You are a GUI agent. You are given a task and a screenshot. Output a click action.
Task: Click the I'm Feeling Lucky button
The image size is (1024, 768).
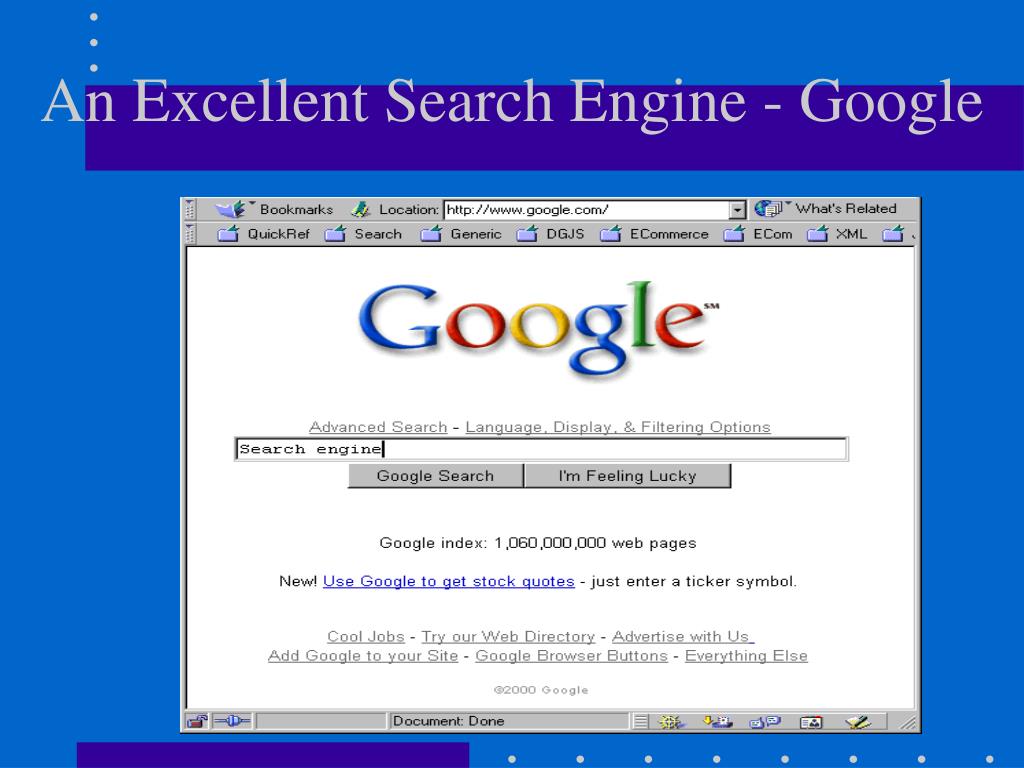(628, 476)
